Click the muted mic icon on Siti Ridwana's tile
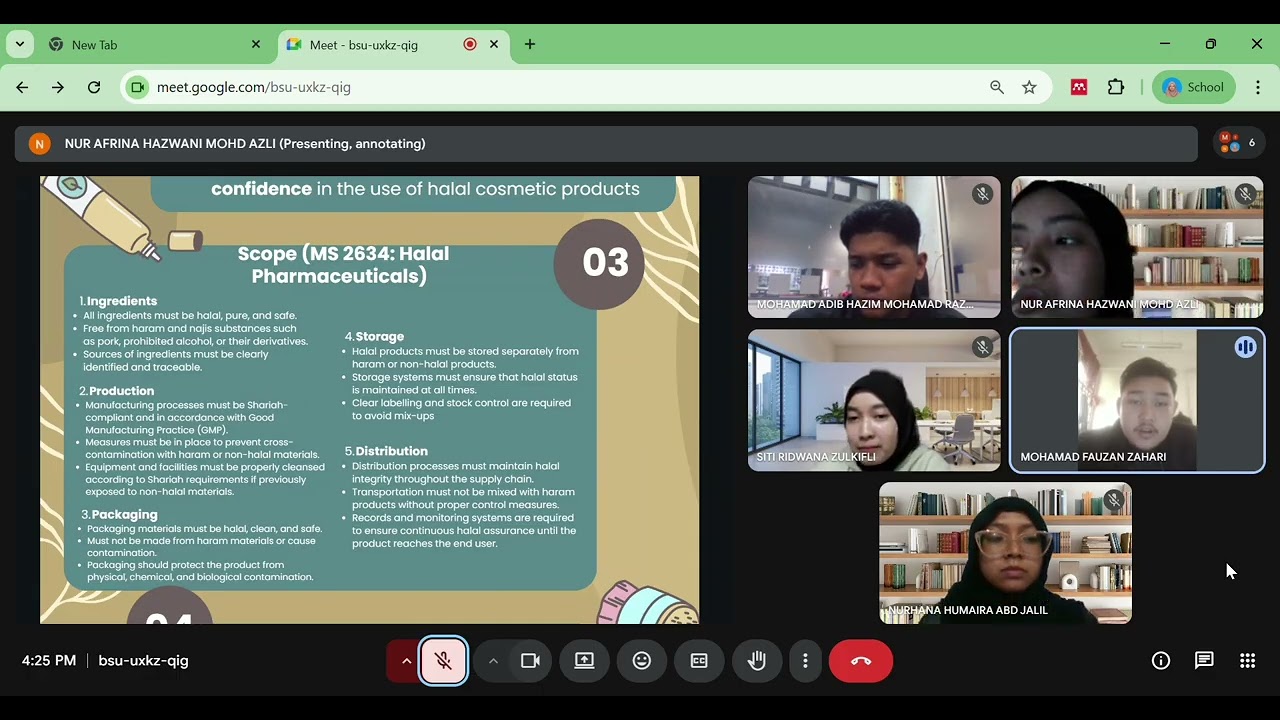1280x720 pixels. pyautogui.click(x=982, y=347)
